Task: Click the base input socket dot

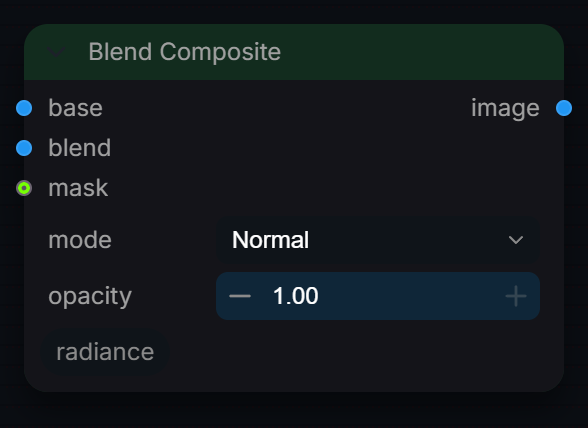Action: [24, 108]
